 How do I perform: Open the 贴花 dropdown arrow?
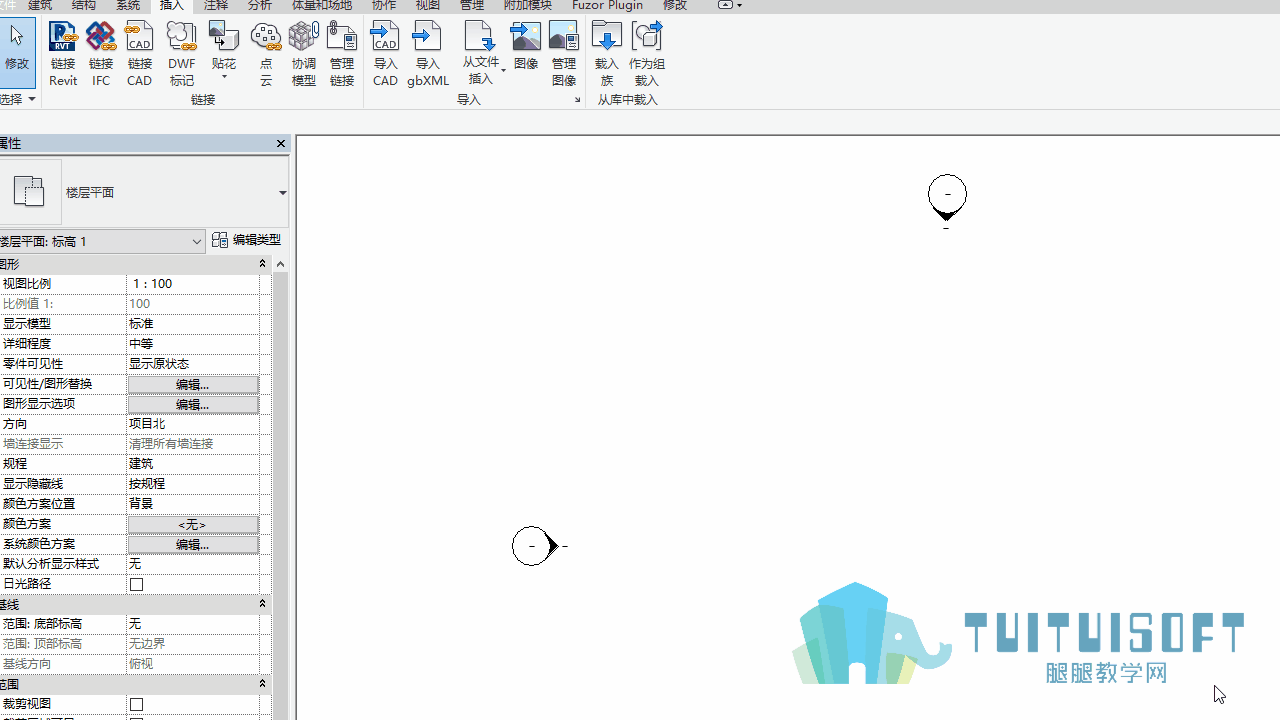224,77
